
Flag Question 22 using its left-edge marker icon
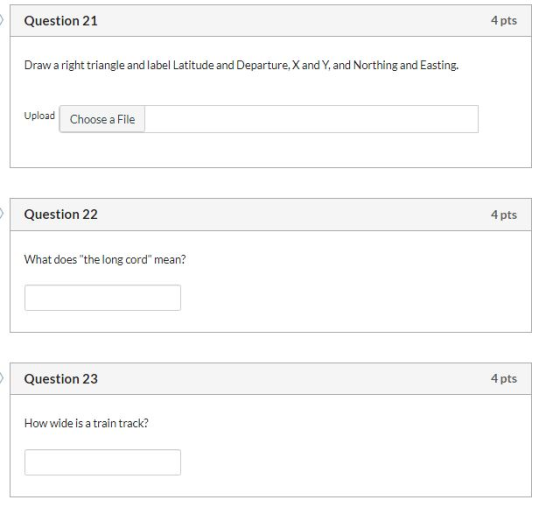point(1,214)
